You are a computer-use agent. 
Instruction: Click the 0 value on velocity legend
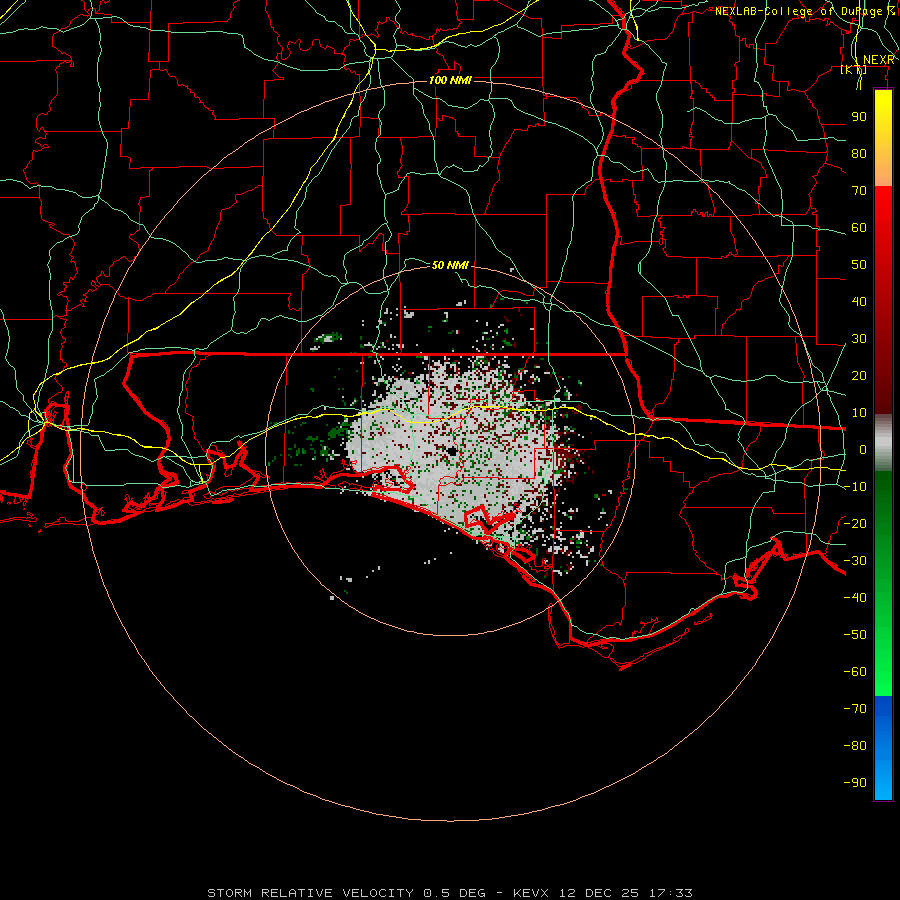click(x=863, y=449)
